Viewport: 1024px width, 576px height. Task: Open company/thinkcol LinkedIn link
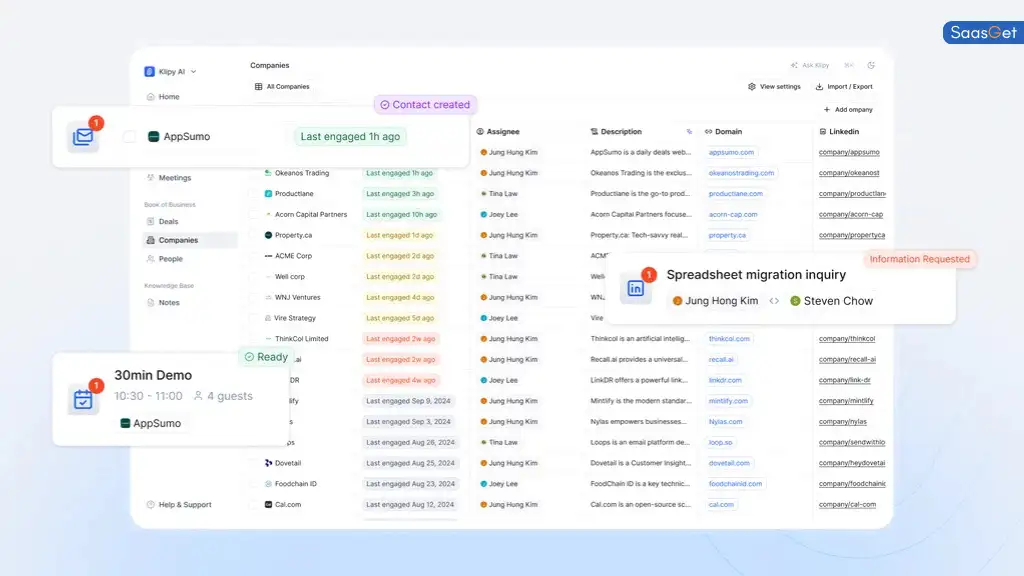coord(847,339)
